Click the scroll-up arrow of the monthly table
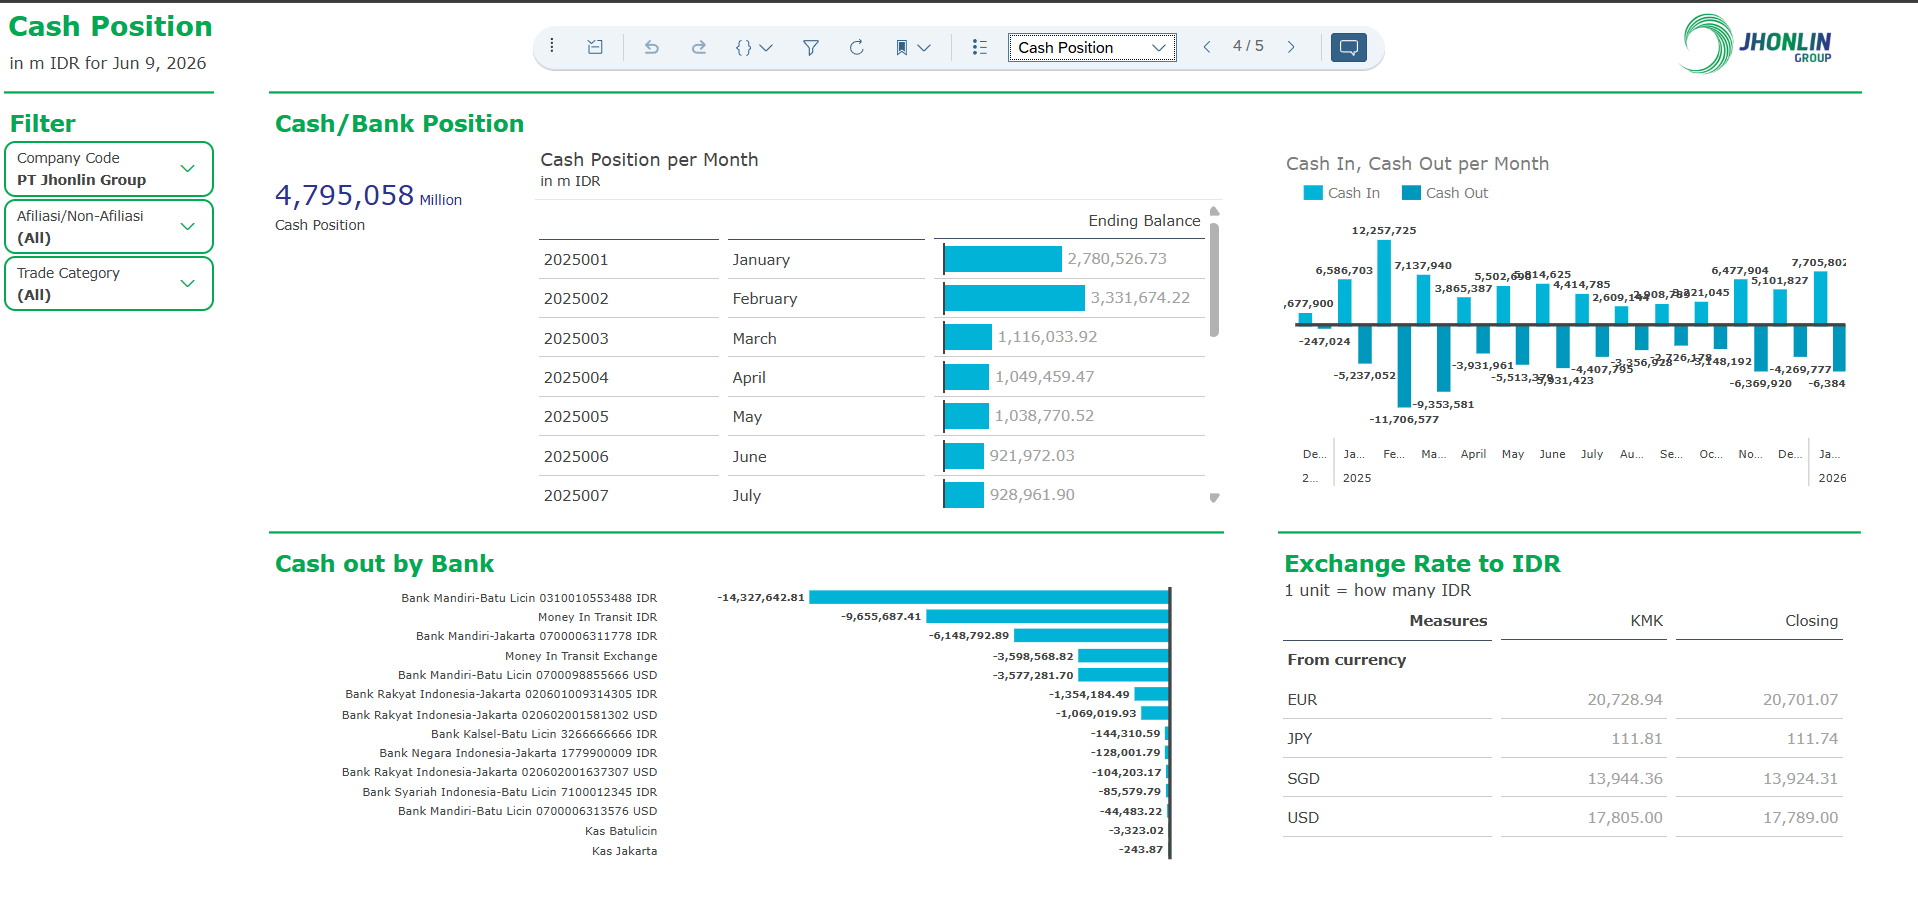The image size is (1918, 912). [1214, 211]
